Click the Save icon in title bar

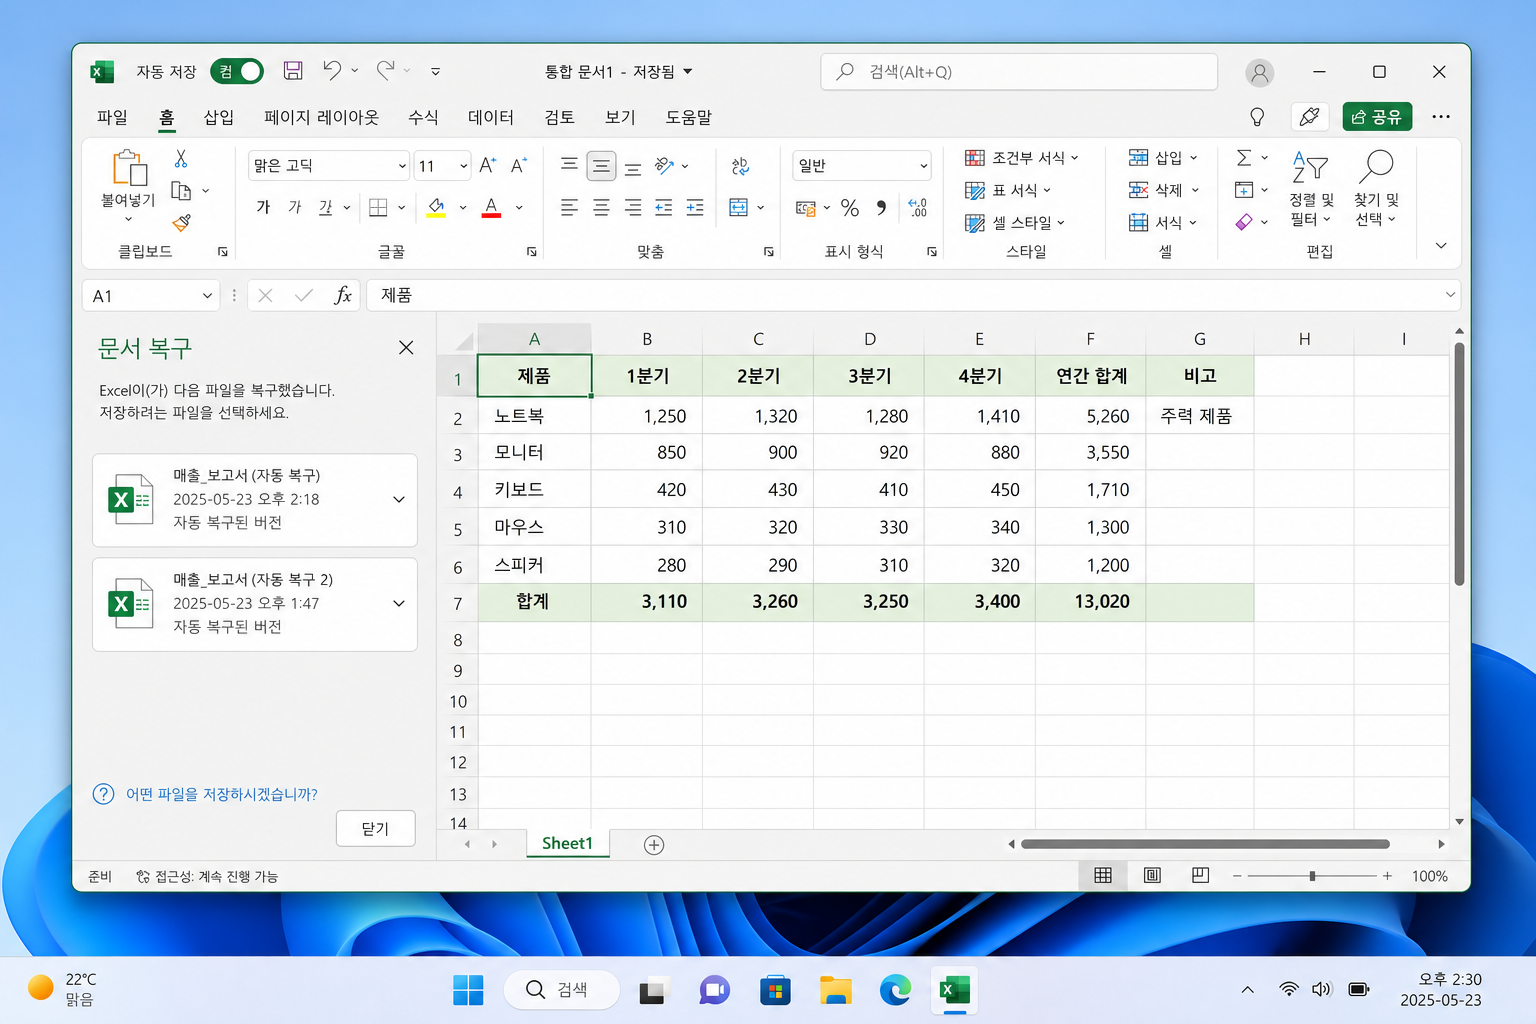click(x=293, y=71)
